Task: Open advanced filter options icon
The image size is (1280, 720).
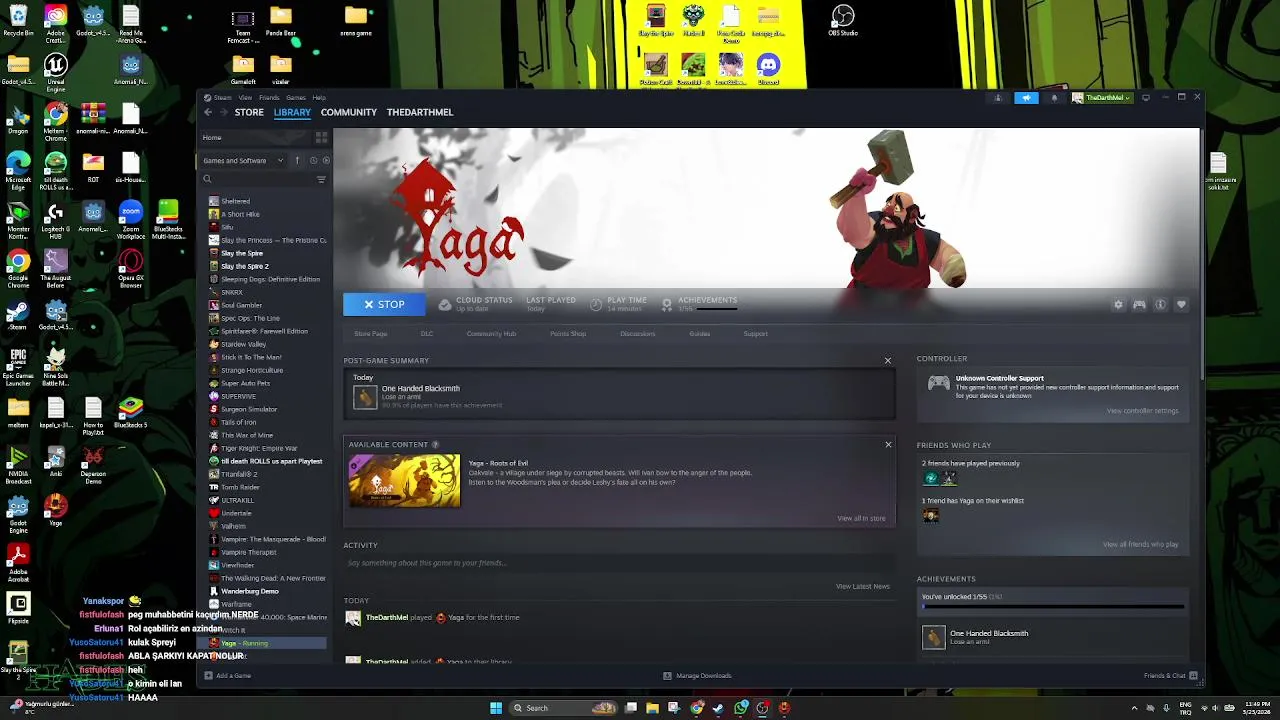Action: [x=321, y=179]
